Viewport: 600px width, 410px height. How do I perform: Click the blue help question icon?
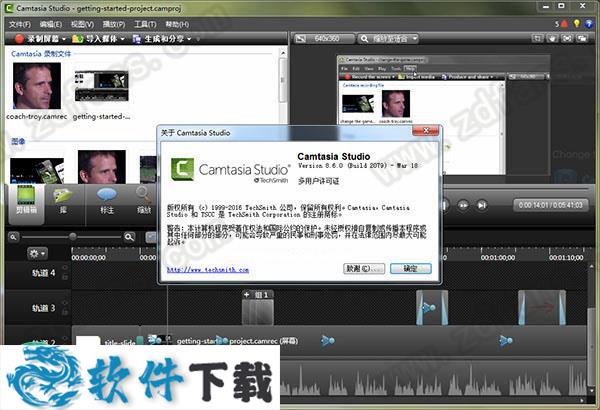(x=589, y=24)
